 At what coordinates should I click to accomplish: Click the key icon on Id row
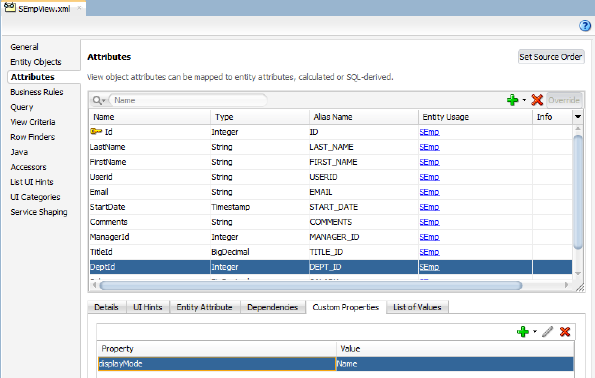point(96,132)
